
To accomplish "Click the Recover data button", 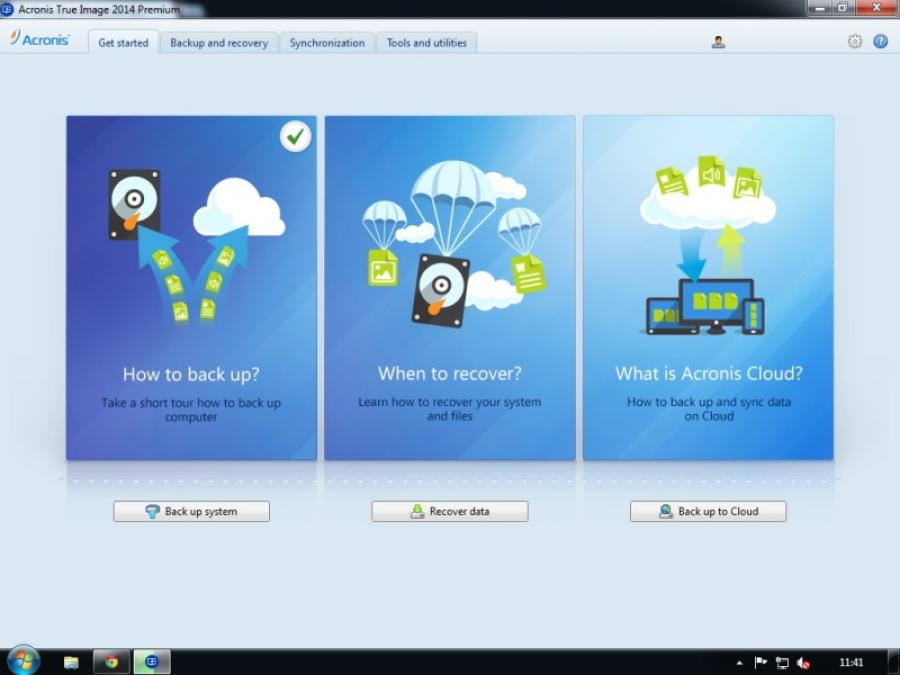I will 449,511.
